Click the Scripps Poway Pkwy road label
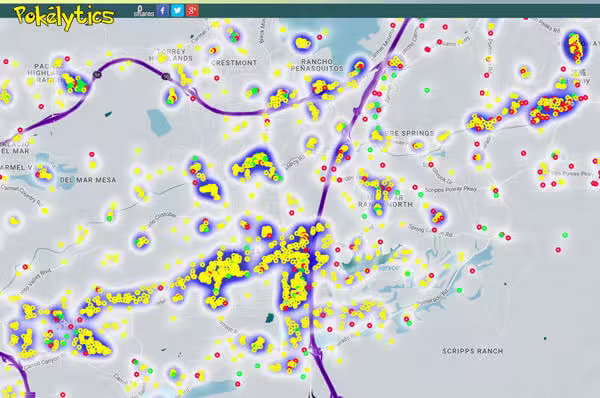The width and height of the screenshot is (600, 398). tap(451, 189)
